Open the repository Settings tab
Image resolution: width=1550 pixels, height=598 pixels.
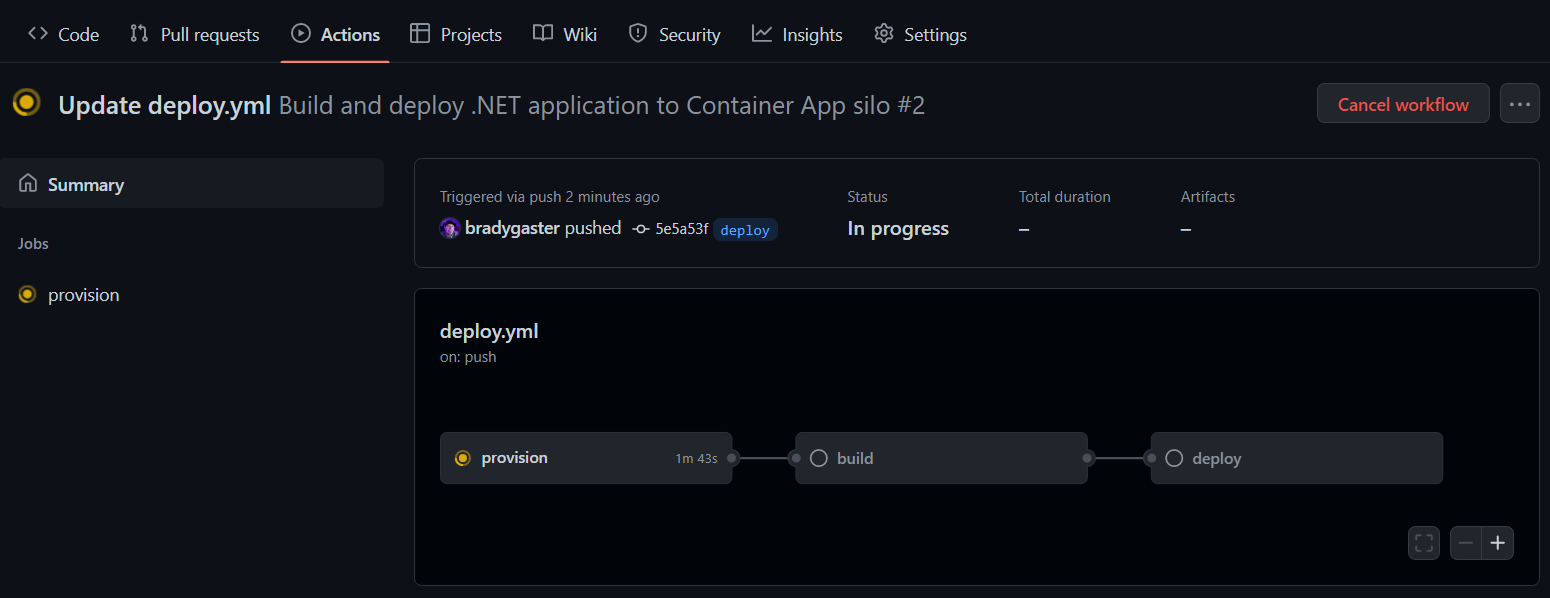[920, 34]
